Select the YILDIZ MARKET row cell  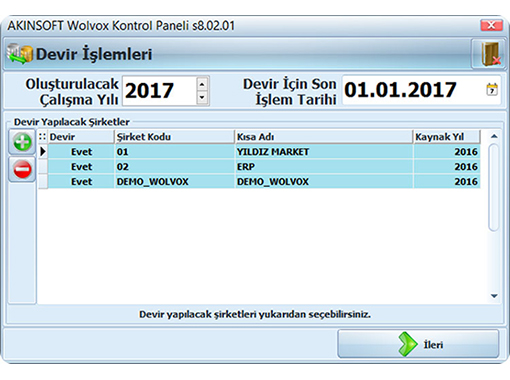coord(324,152)
